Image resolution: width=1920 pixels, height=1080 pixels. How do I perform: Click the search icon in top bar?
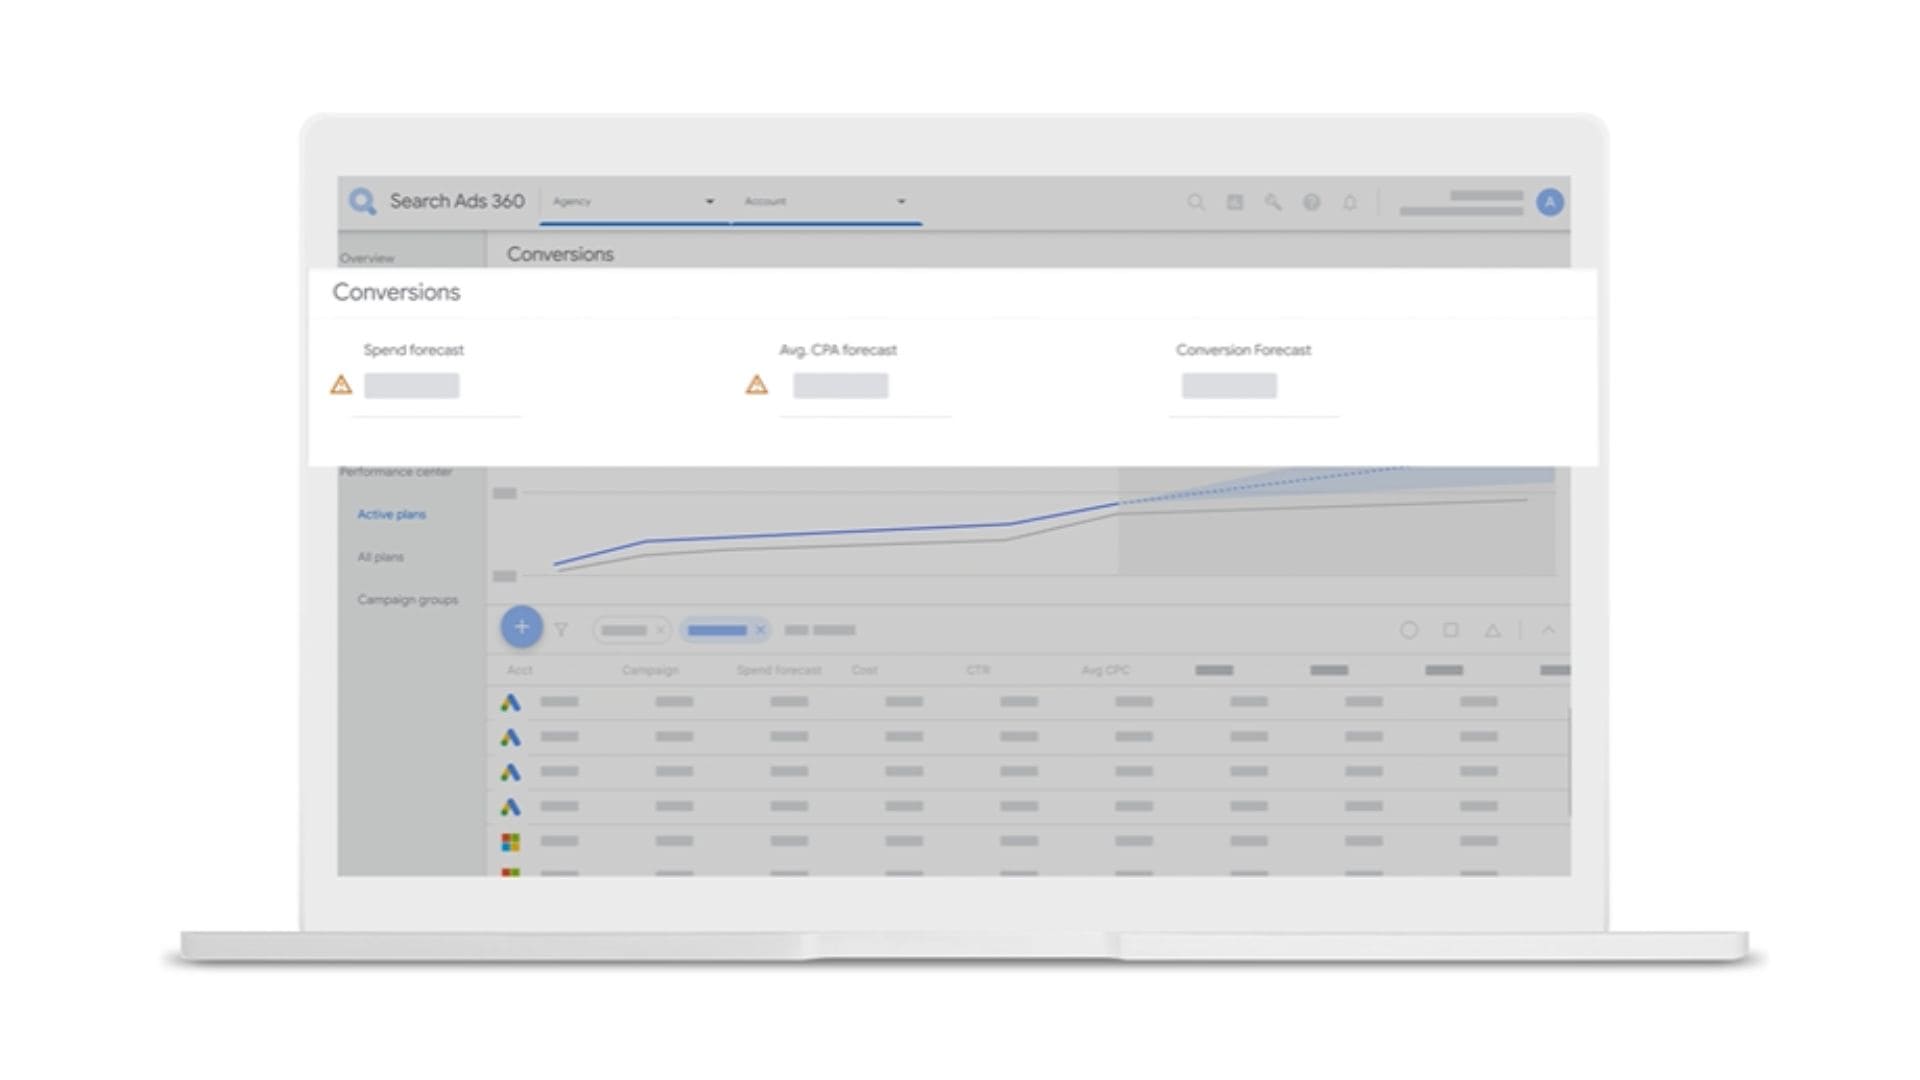(1195, 202)
